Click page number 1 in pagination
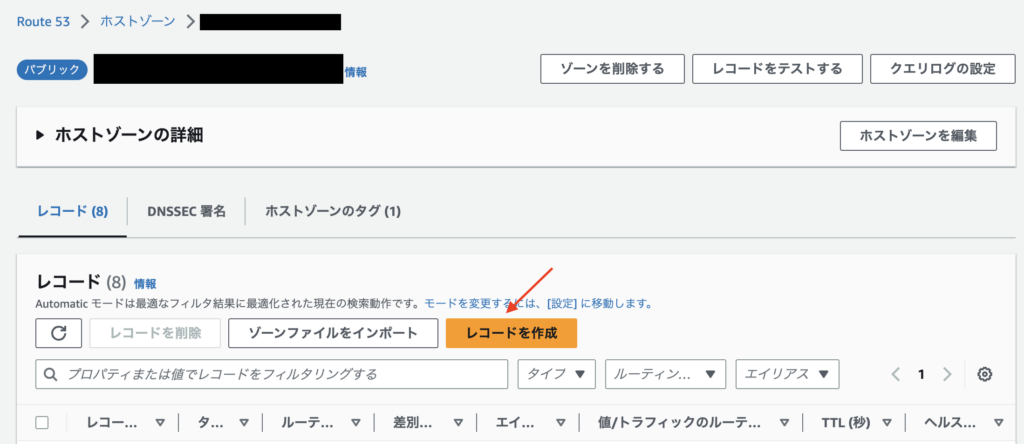 point(921,374)
